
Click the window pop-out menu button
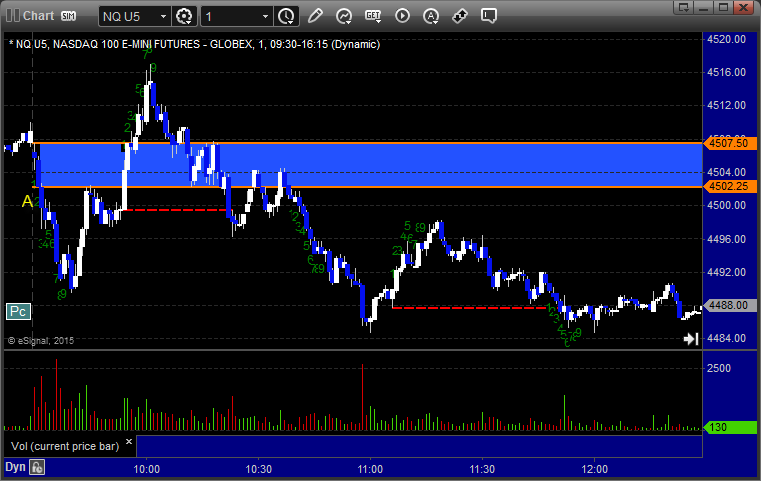point(683,7)
